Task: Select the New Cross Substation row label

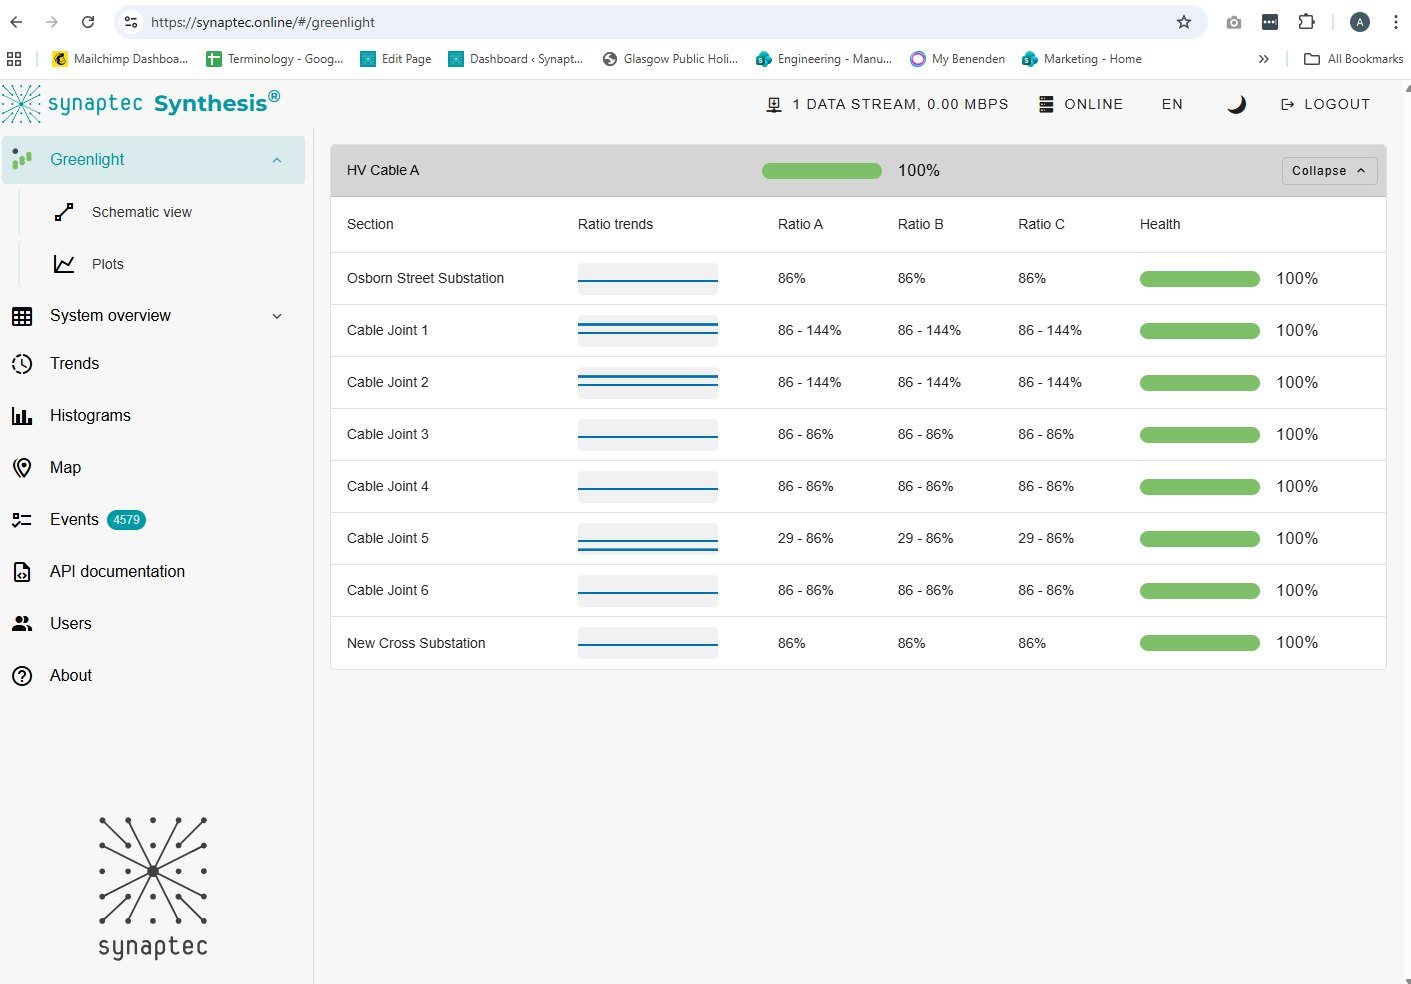Action: pyautogui.click(x=416, y=643)
